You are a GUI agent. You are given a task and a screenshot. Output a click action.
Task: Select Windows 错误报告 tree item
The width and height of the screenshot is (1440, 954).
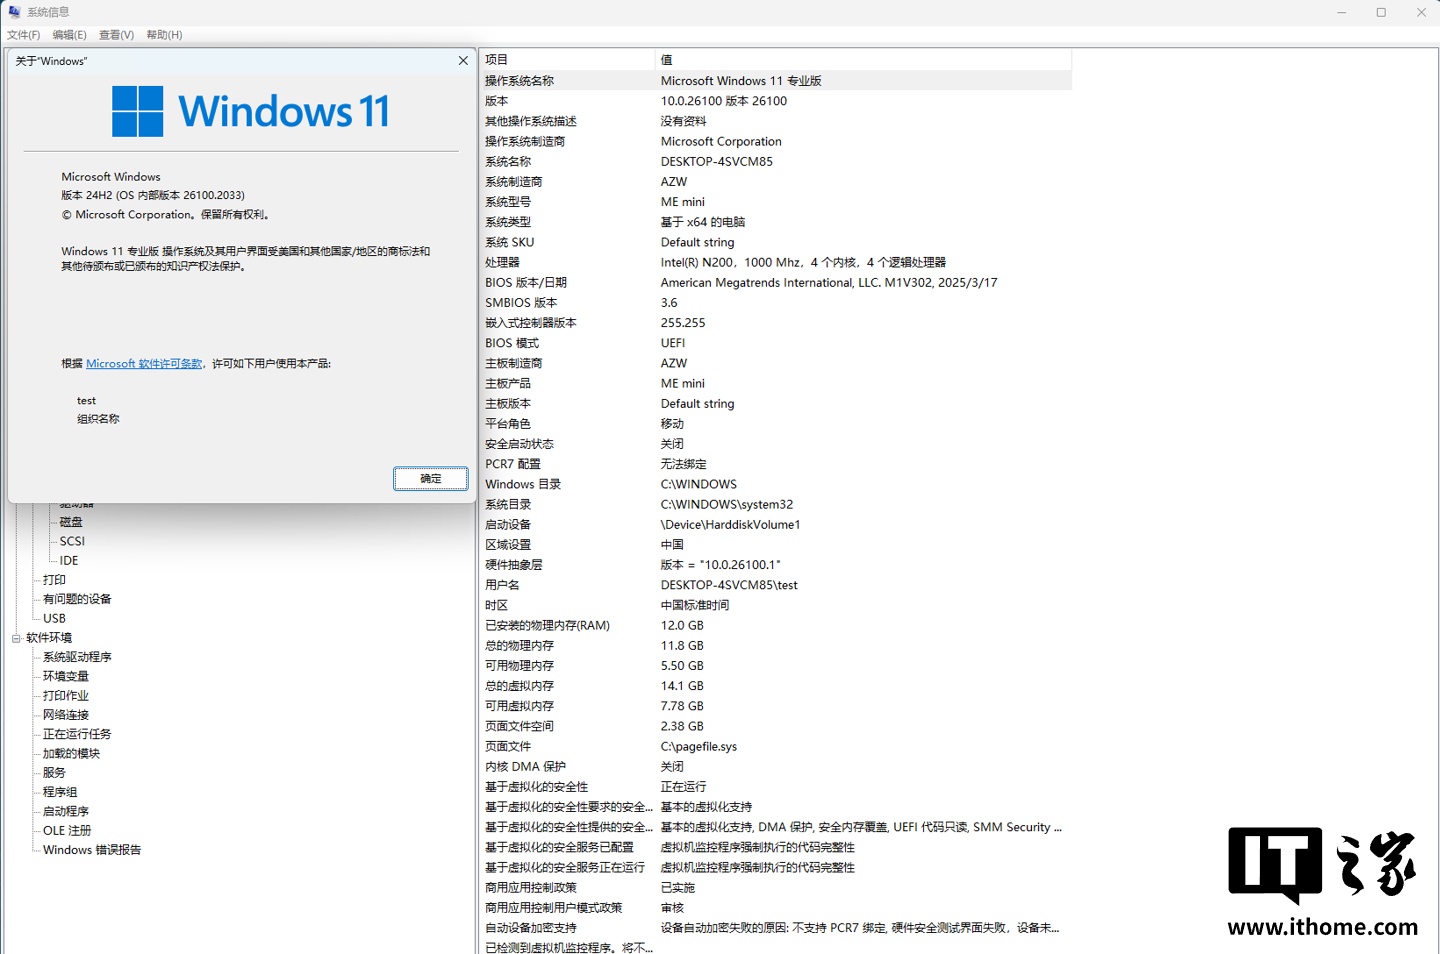92,850
